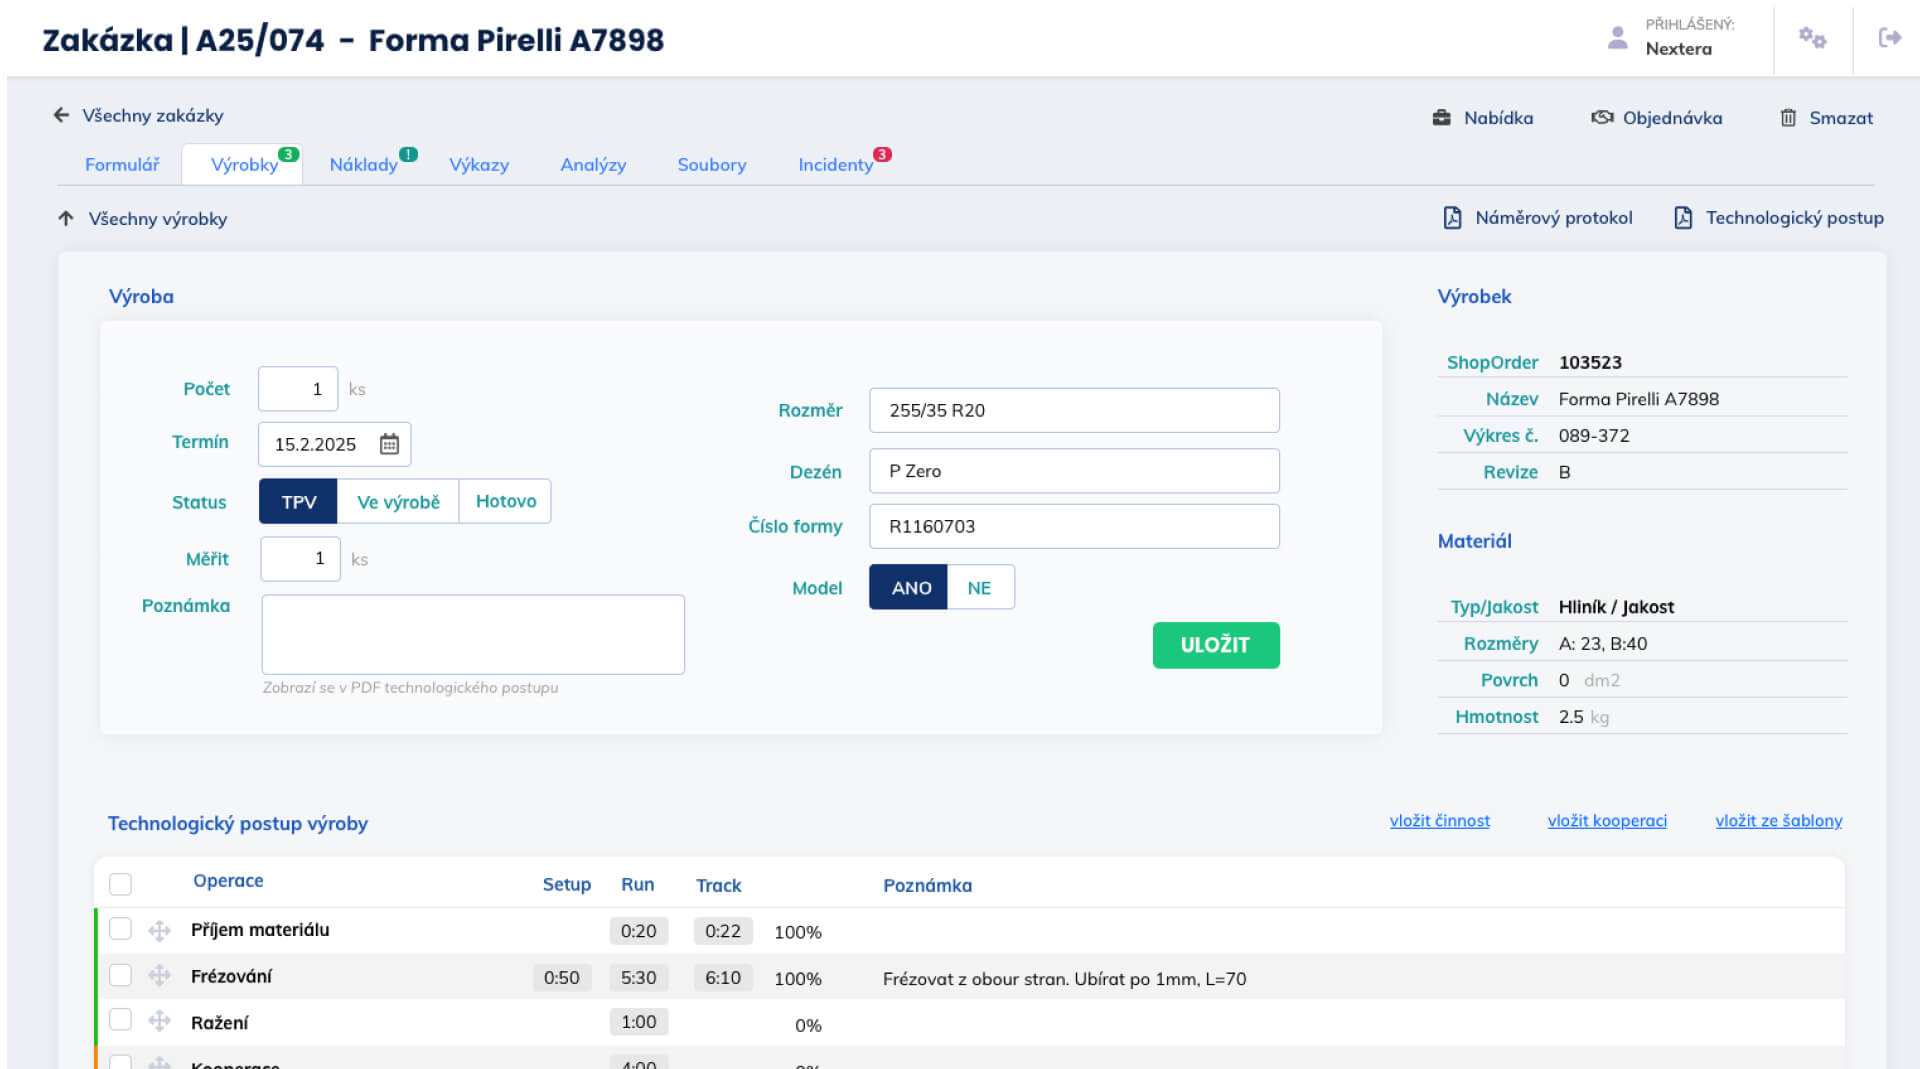The image size is (1920, 1069).
Task: Click the Frézování Setup time 0:50
Action: tap(562, 978)
